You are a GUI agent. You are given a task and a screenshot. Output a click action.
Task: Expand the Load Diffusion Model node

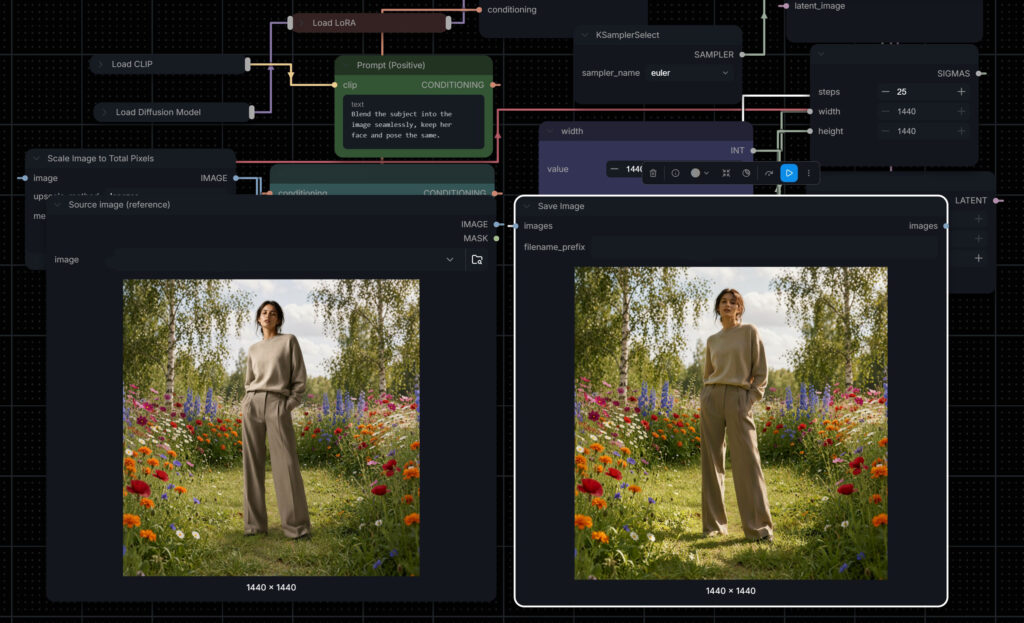pos(104,112)
